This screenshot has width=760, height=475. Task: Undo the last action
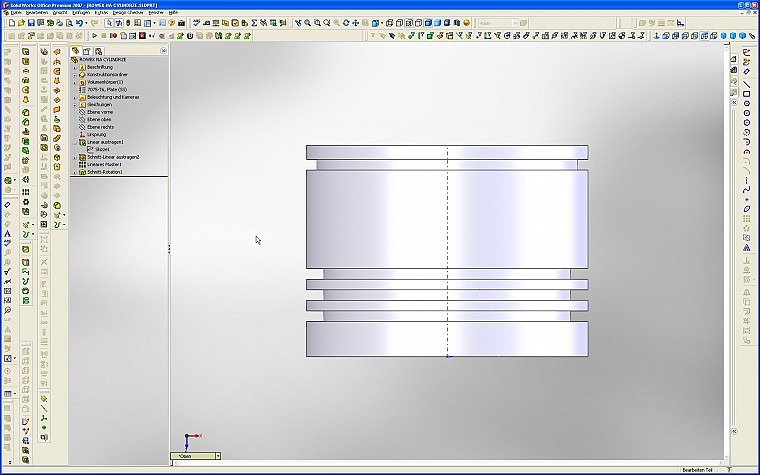[79, 23]
